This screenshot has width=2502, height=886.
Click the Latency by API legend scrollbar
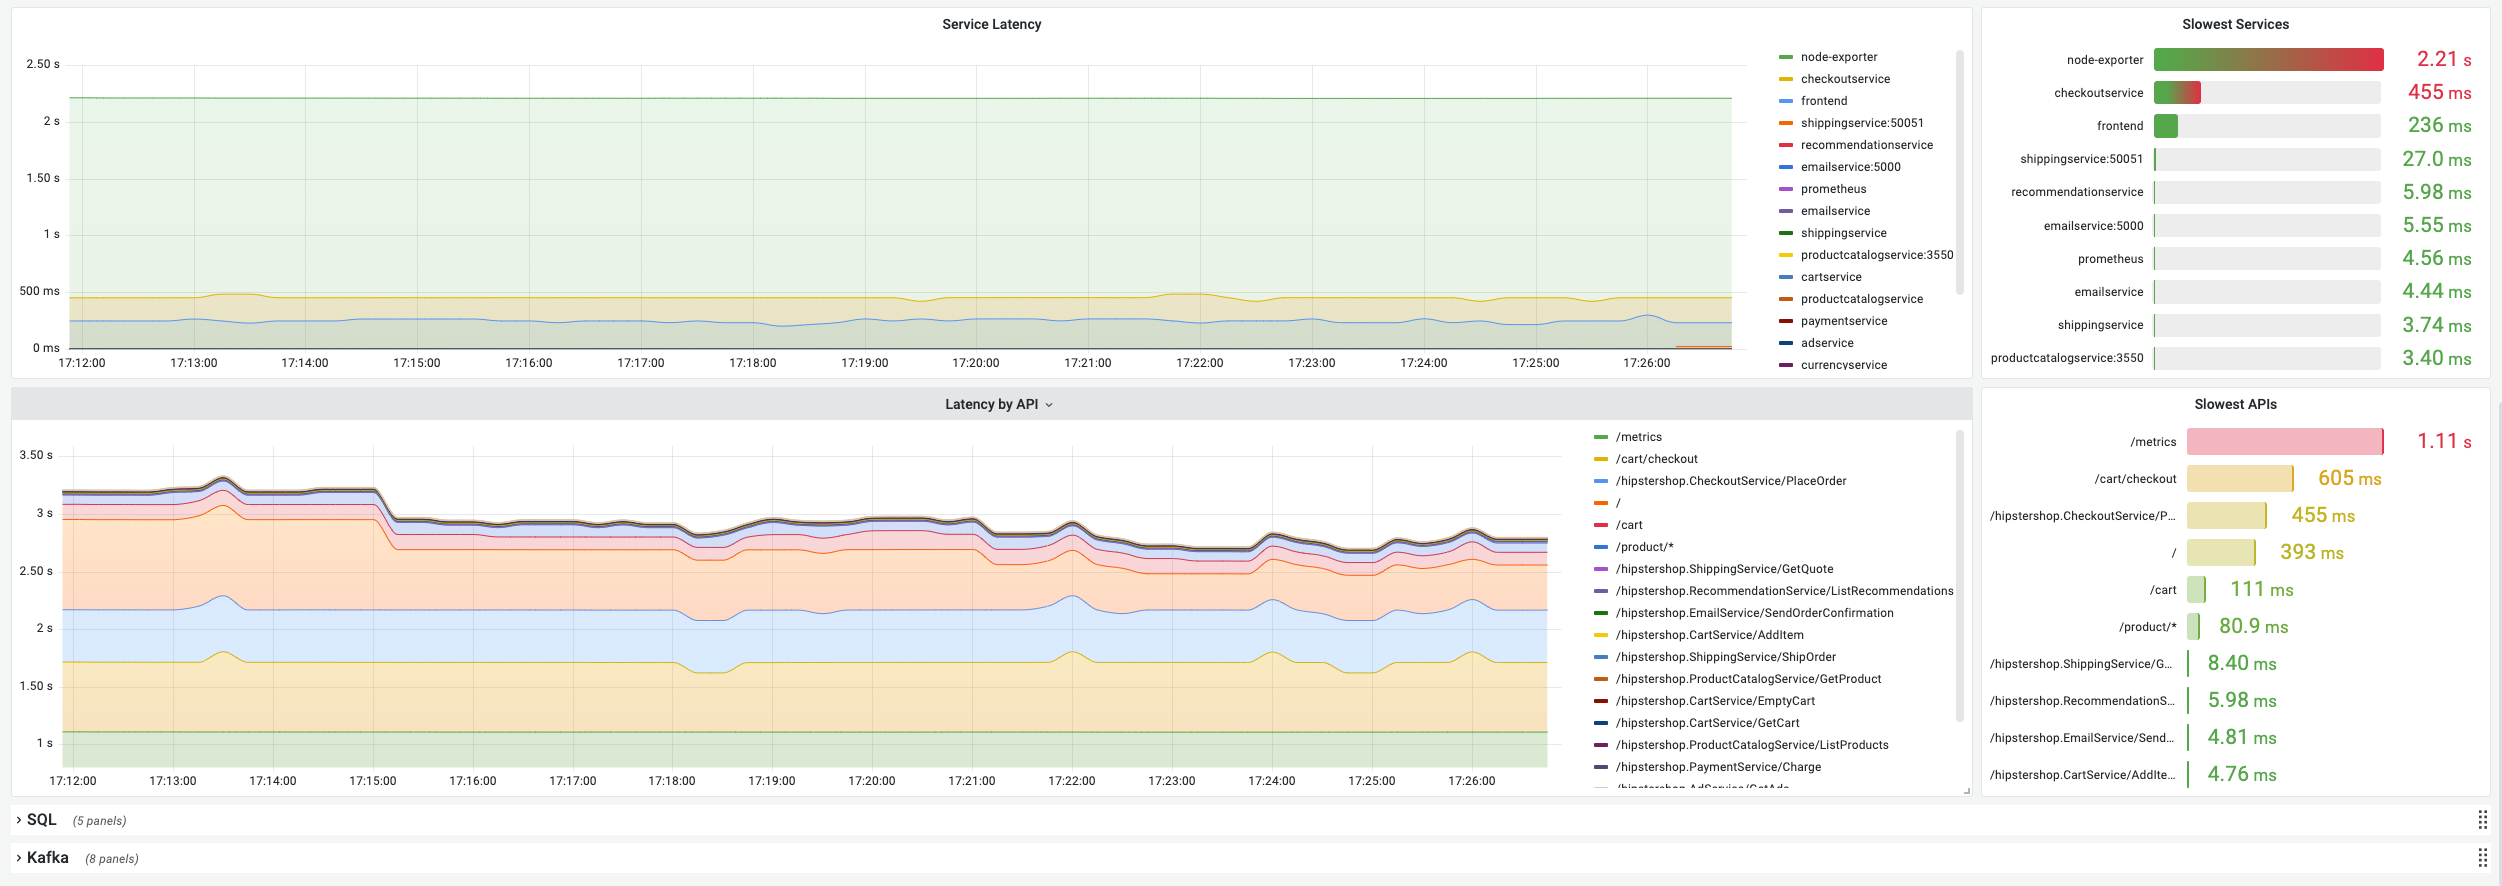pyautogui.click(x=1960, y=575)
